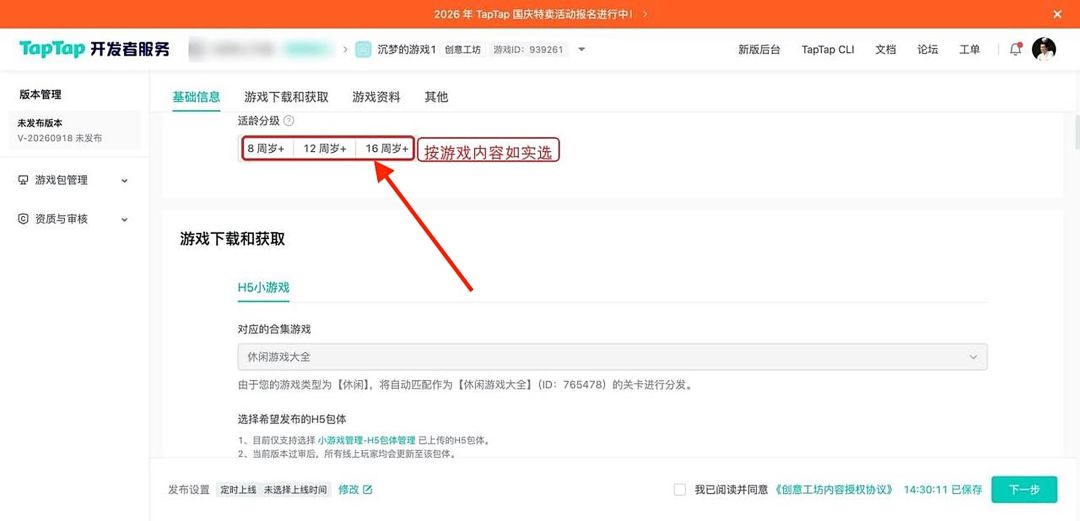Switch to the 基础信息 tab
This screenshot has width=1080, height=521.
tap(196, 97)
